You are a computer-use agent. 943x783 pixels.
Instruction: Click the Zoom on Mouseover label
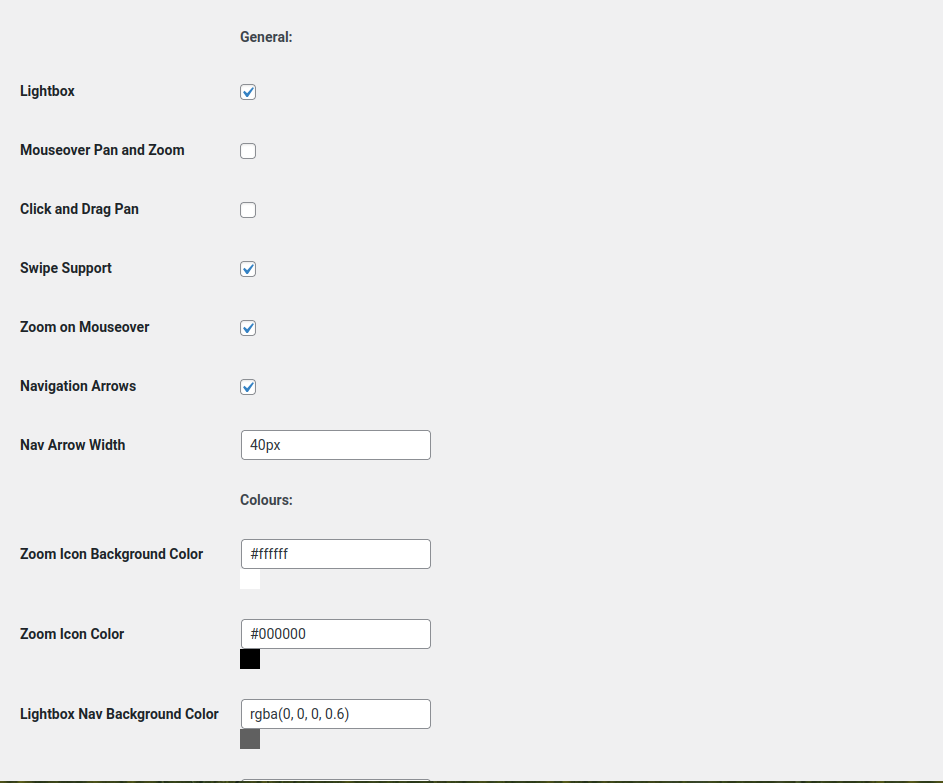(x=84, y=327)
